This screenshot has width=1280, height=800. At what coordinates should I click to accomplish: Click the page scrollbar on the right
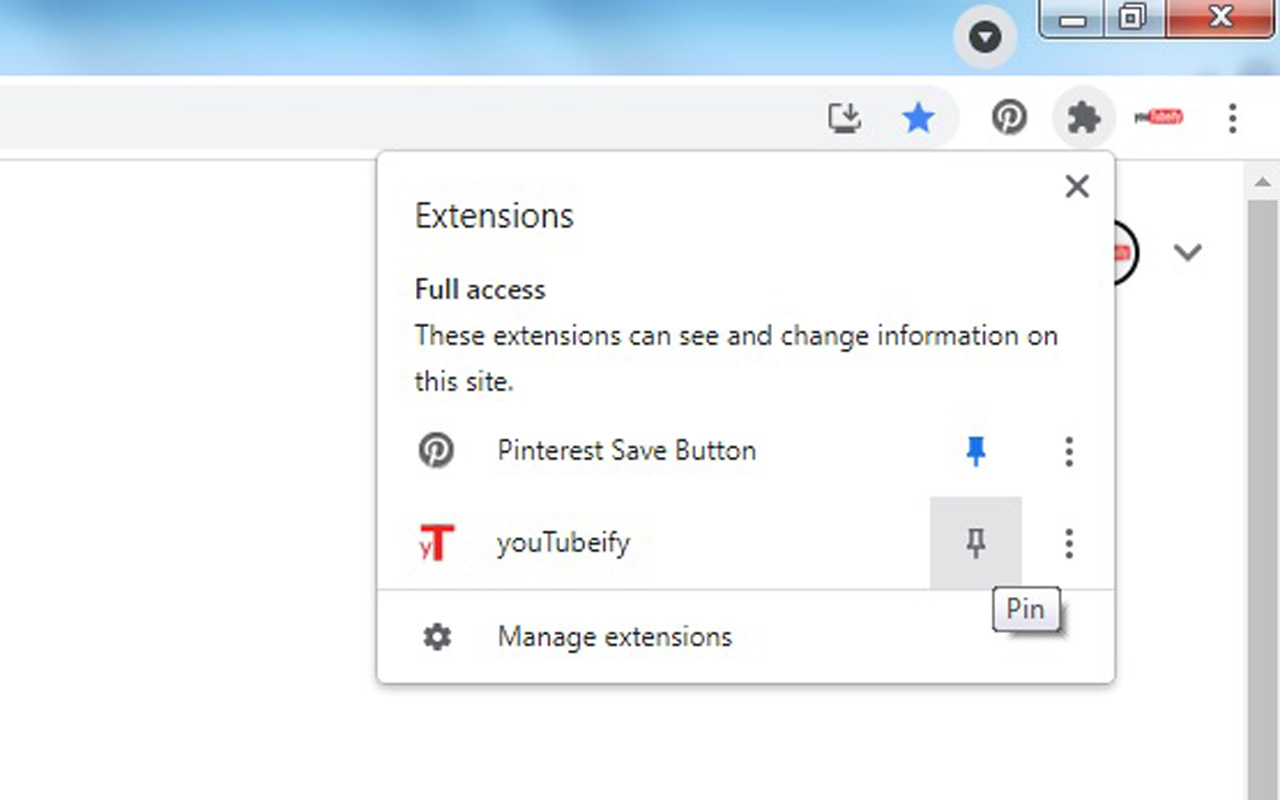1262,400
